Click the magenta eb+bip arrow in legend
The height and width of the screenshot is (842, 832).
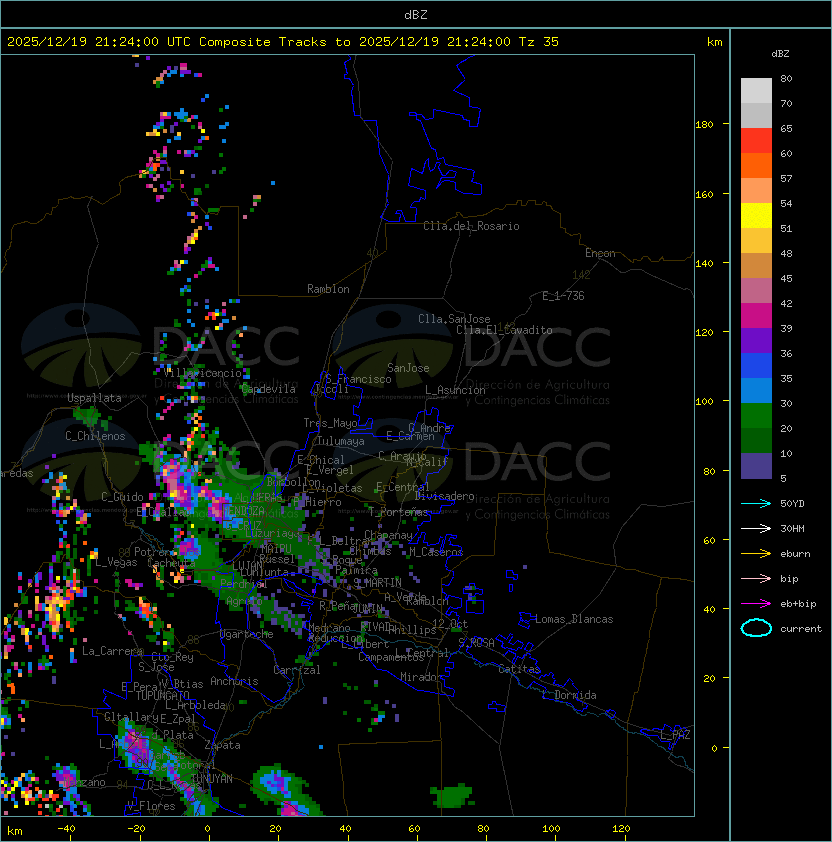[756, 604]
